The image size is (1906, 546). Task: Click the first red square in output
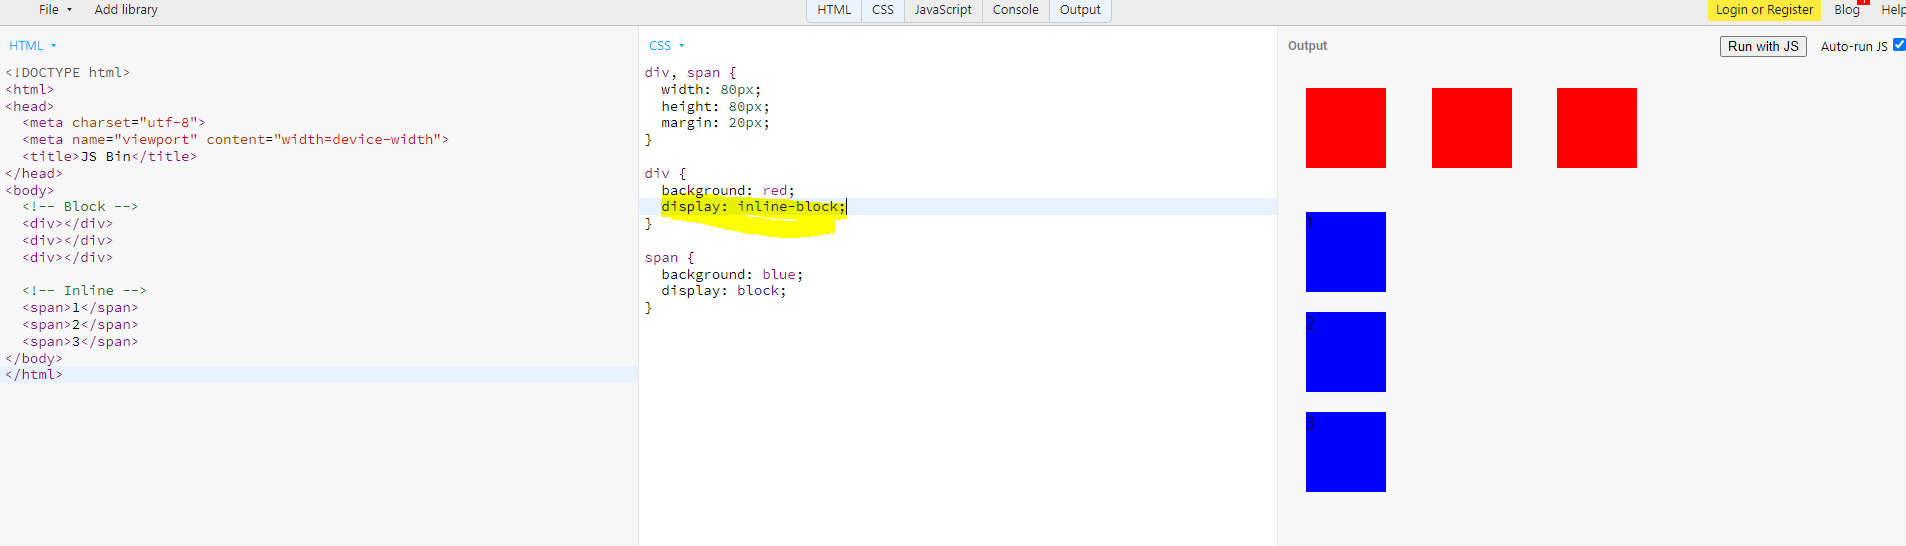click(1346, 128)
